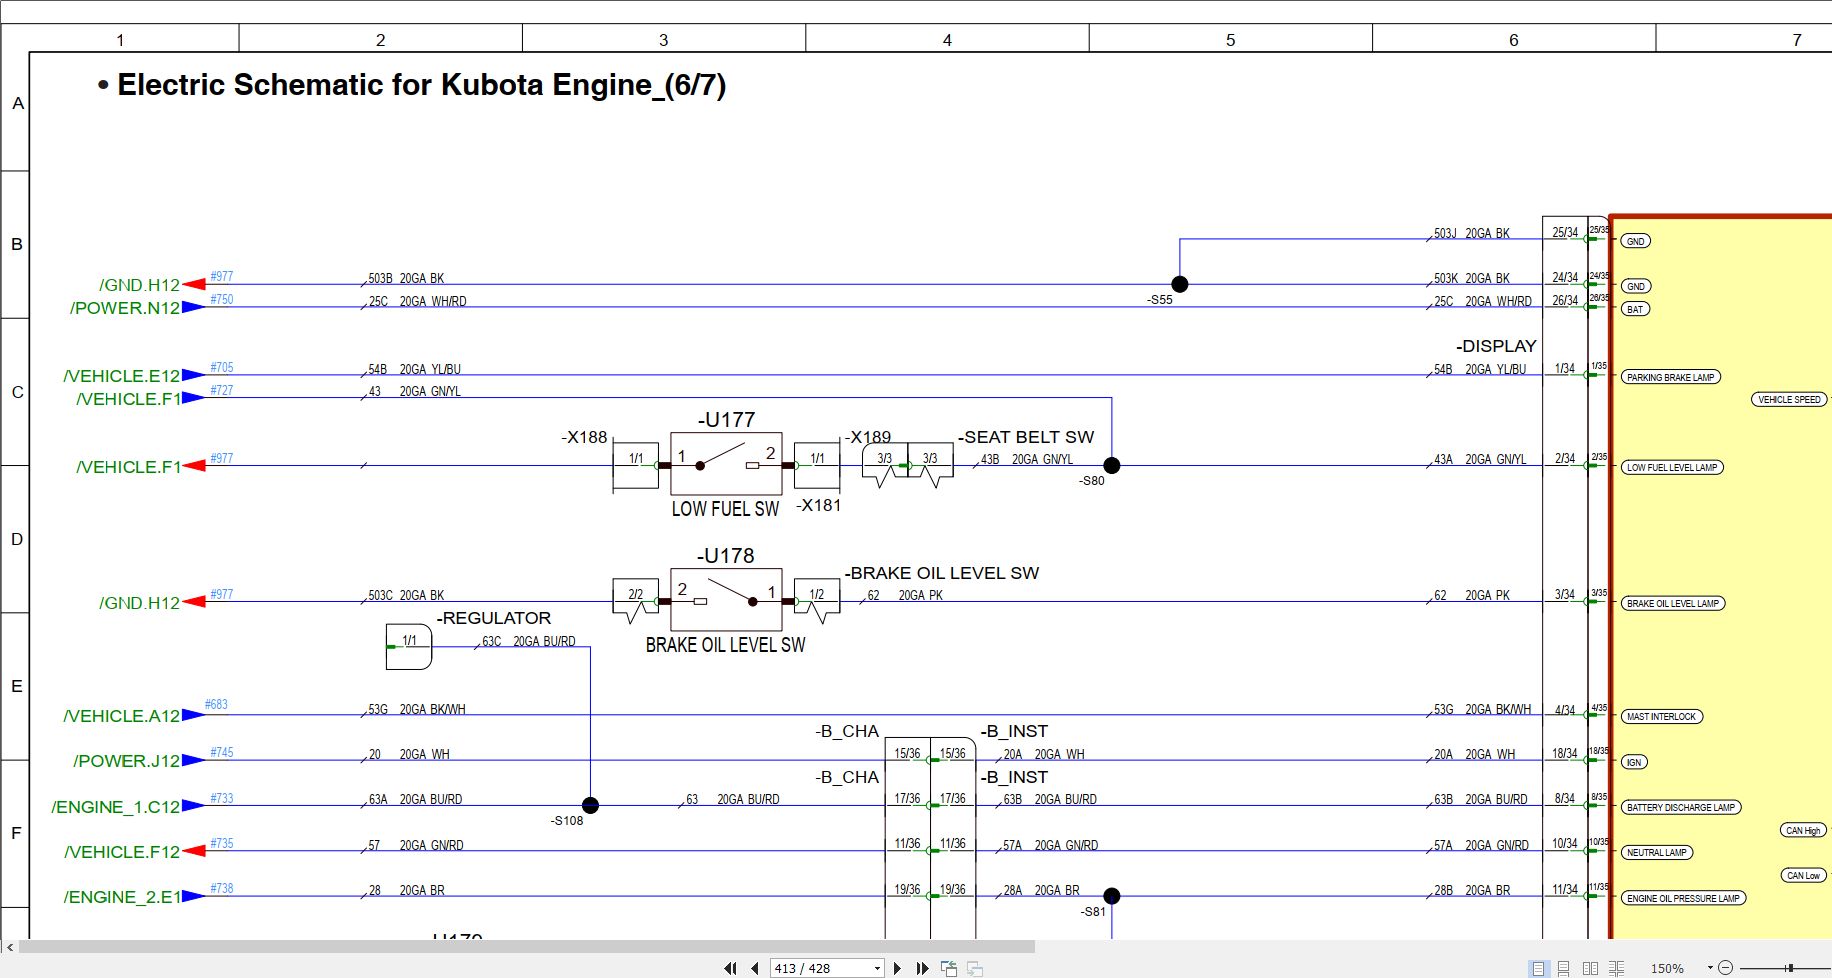Jump to the first page
This screenshot has width=1832, height=978.
click(x=730, y=968)
